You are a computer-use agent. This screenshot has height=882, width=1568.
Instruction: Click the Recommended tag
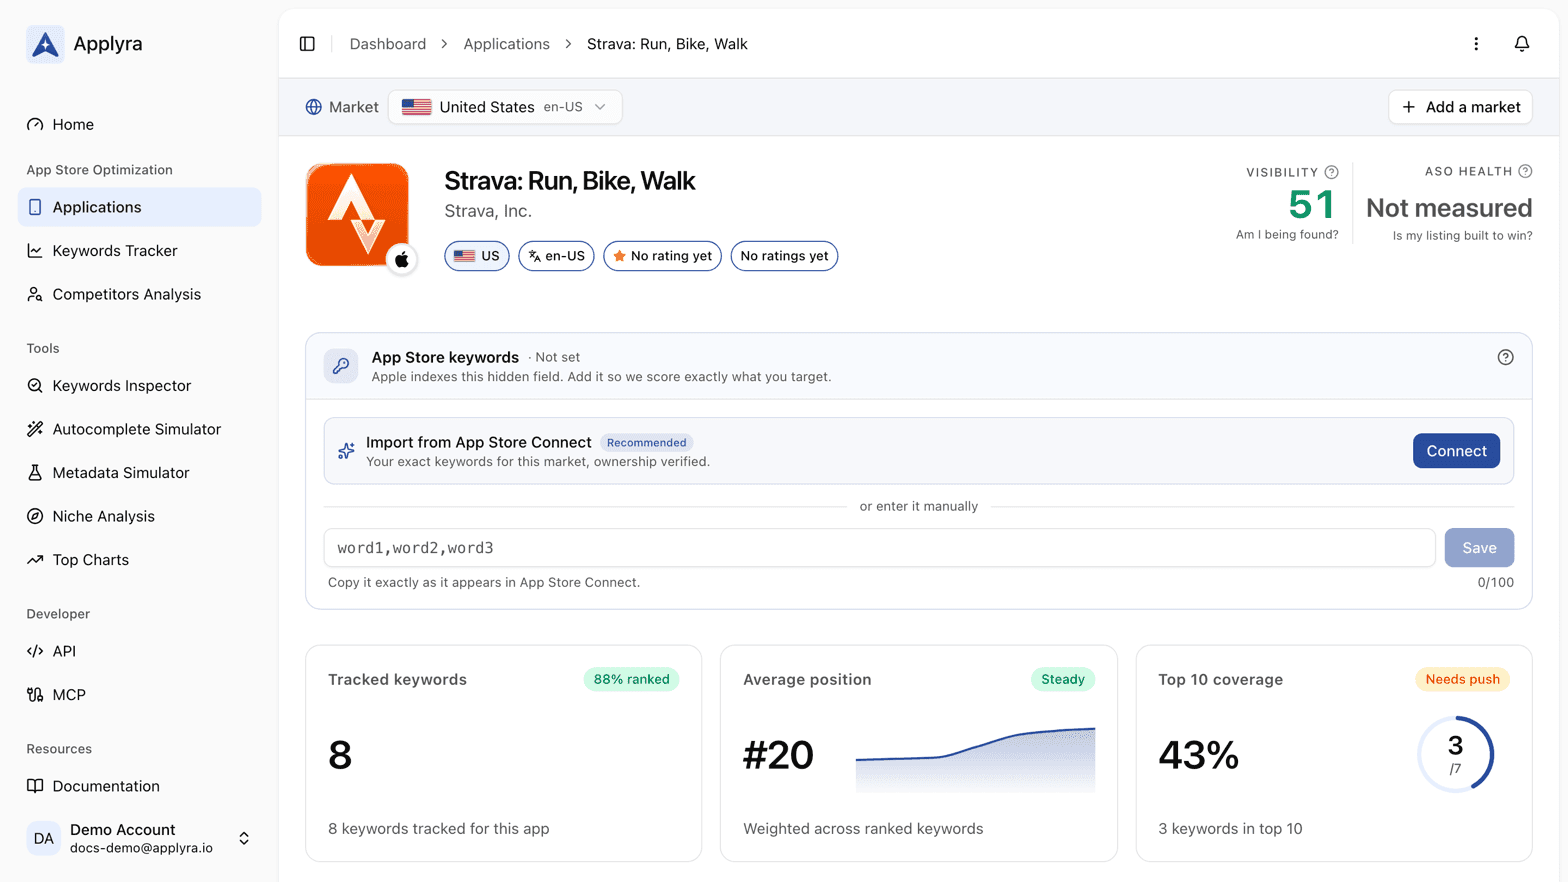coord(647,443)
